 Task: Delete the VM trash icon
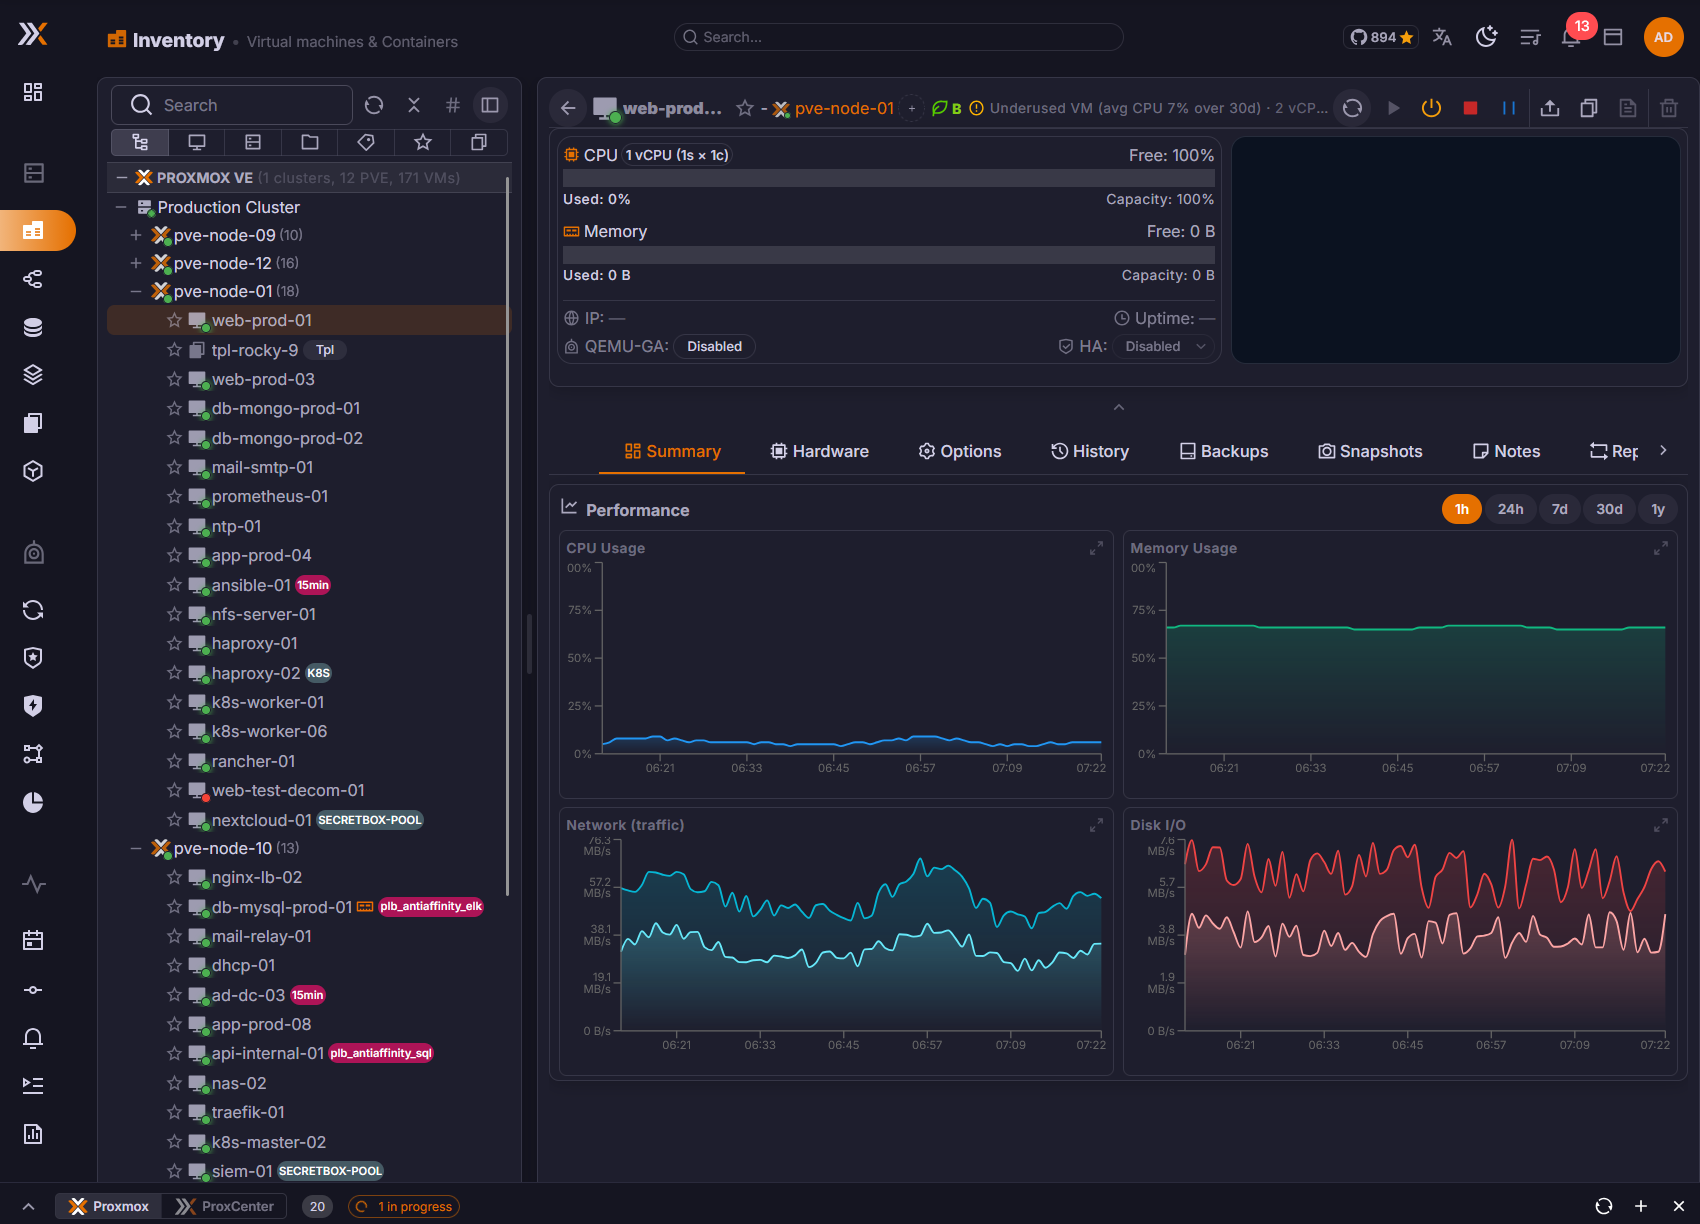click(1669, 108)
